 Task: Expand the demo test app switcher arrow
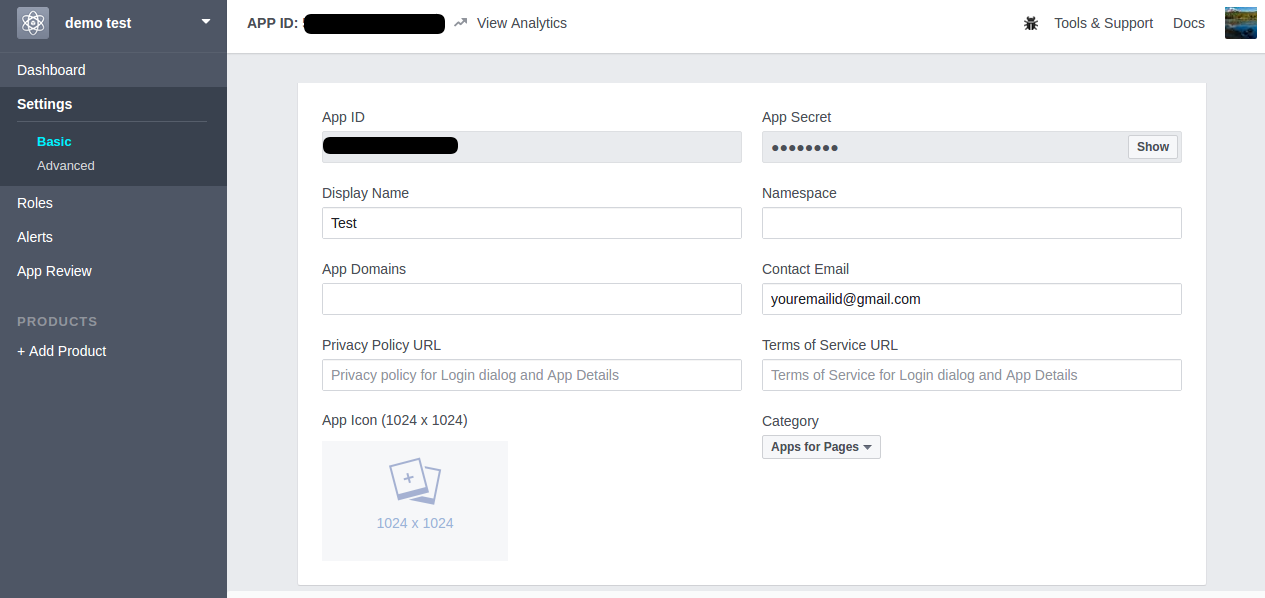pos(206,21)
